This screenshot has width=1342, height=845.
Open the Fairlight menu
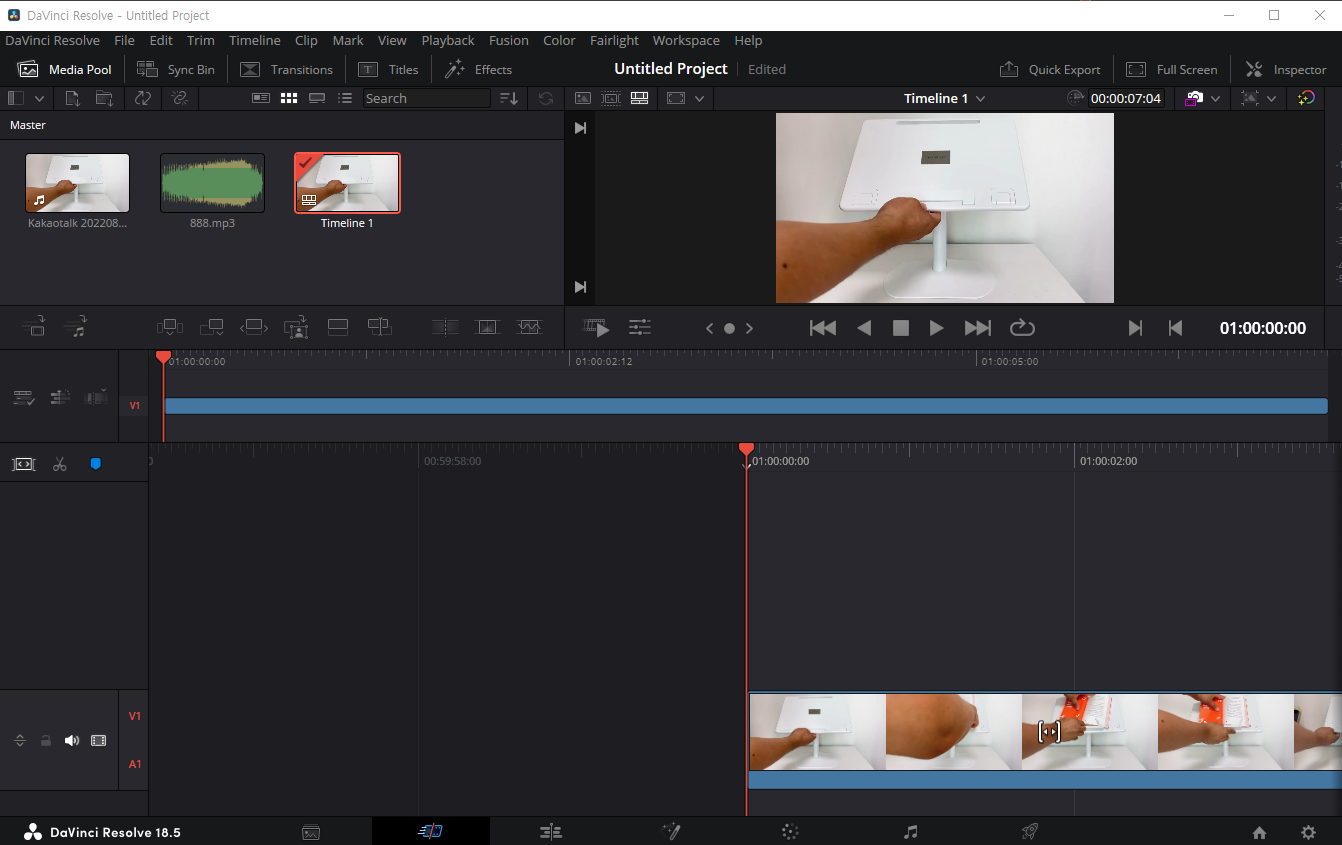(x=614, y=40)
